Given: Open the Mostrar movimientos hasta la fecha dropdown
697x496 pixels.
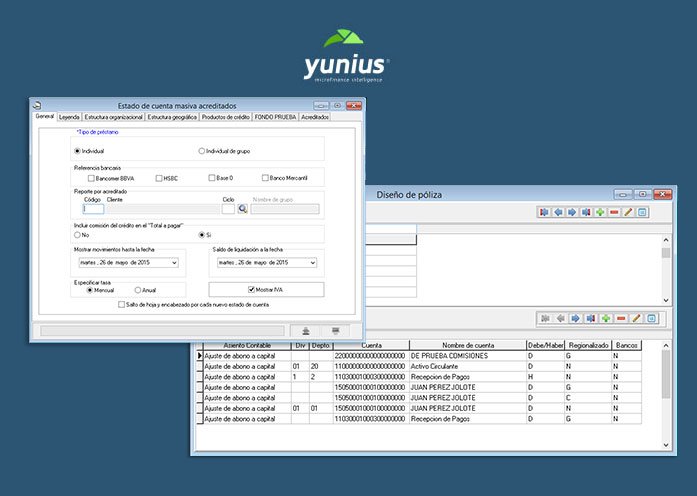Looking at the screenshot, I should click(174, 262).
